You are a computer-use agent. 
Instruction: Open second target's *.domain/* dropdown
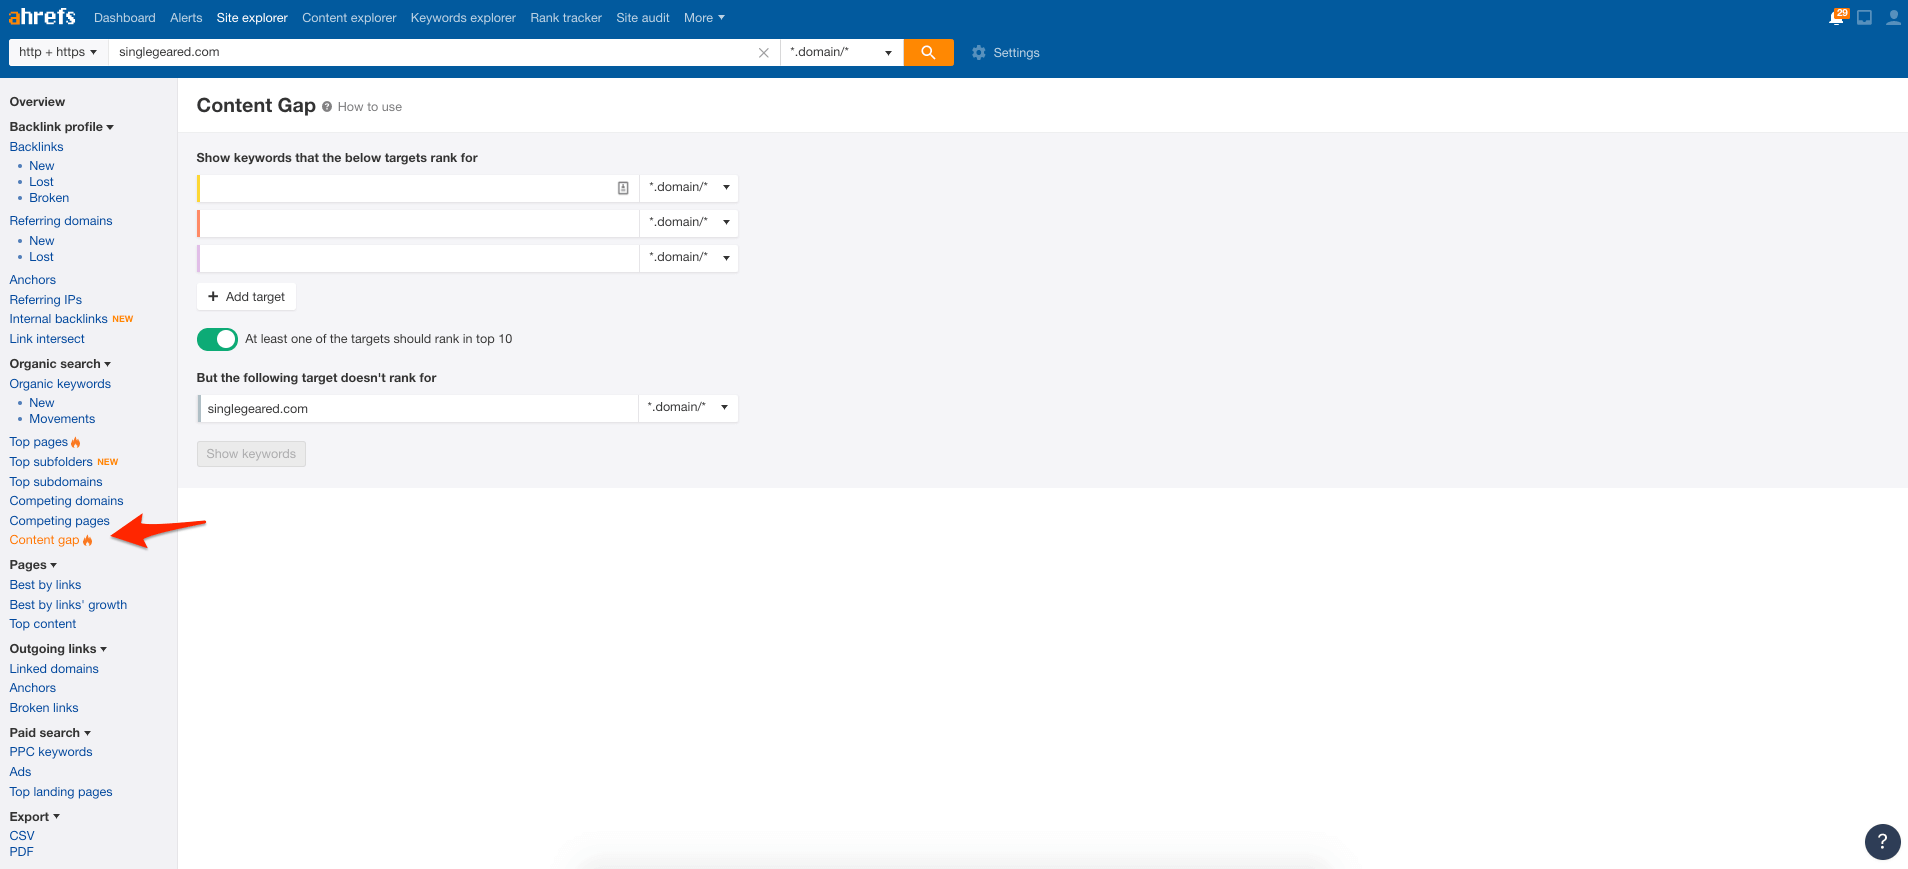click(689, 222)
